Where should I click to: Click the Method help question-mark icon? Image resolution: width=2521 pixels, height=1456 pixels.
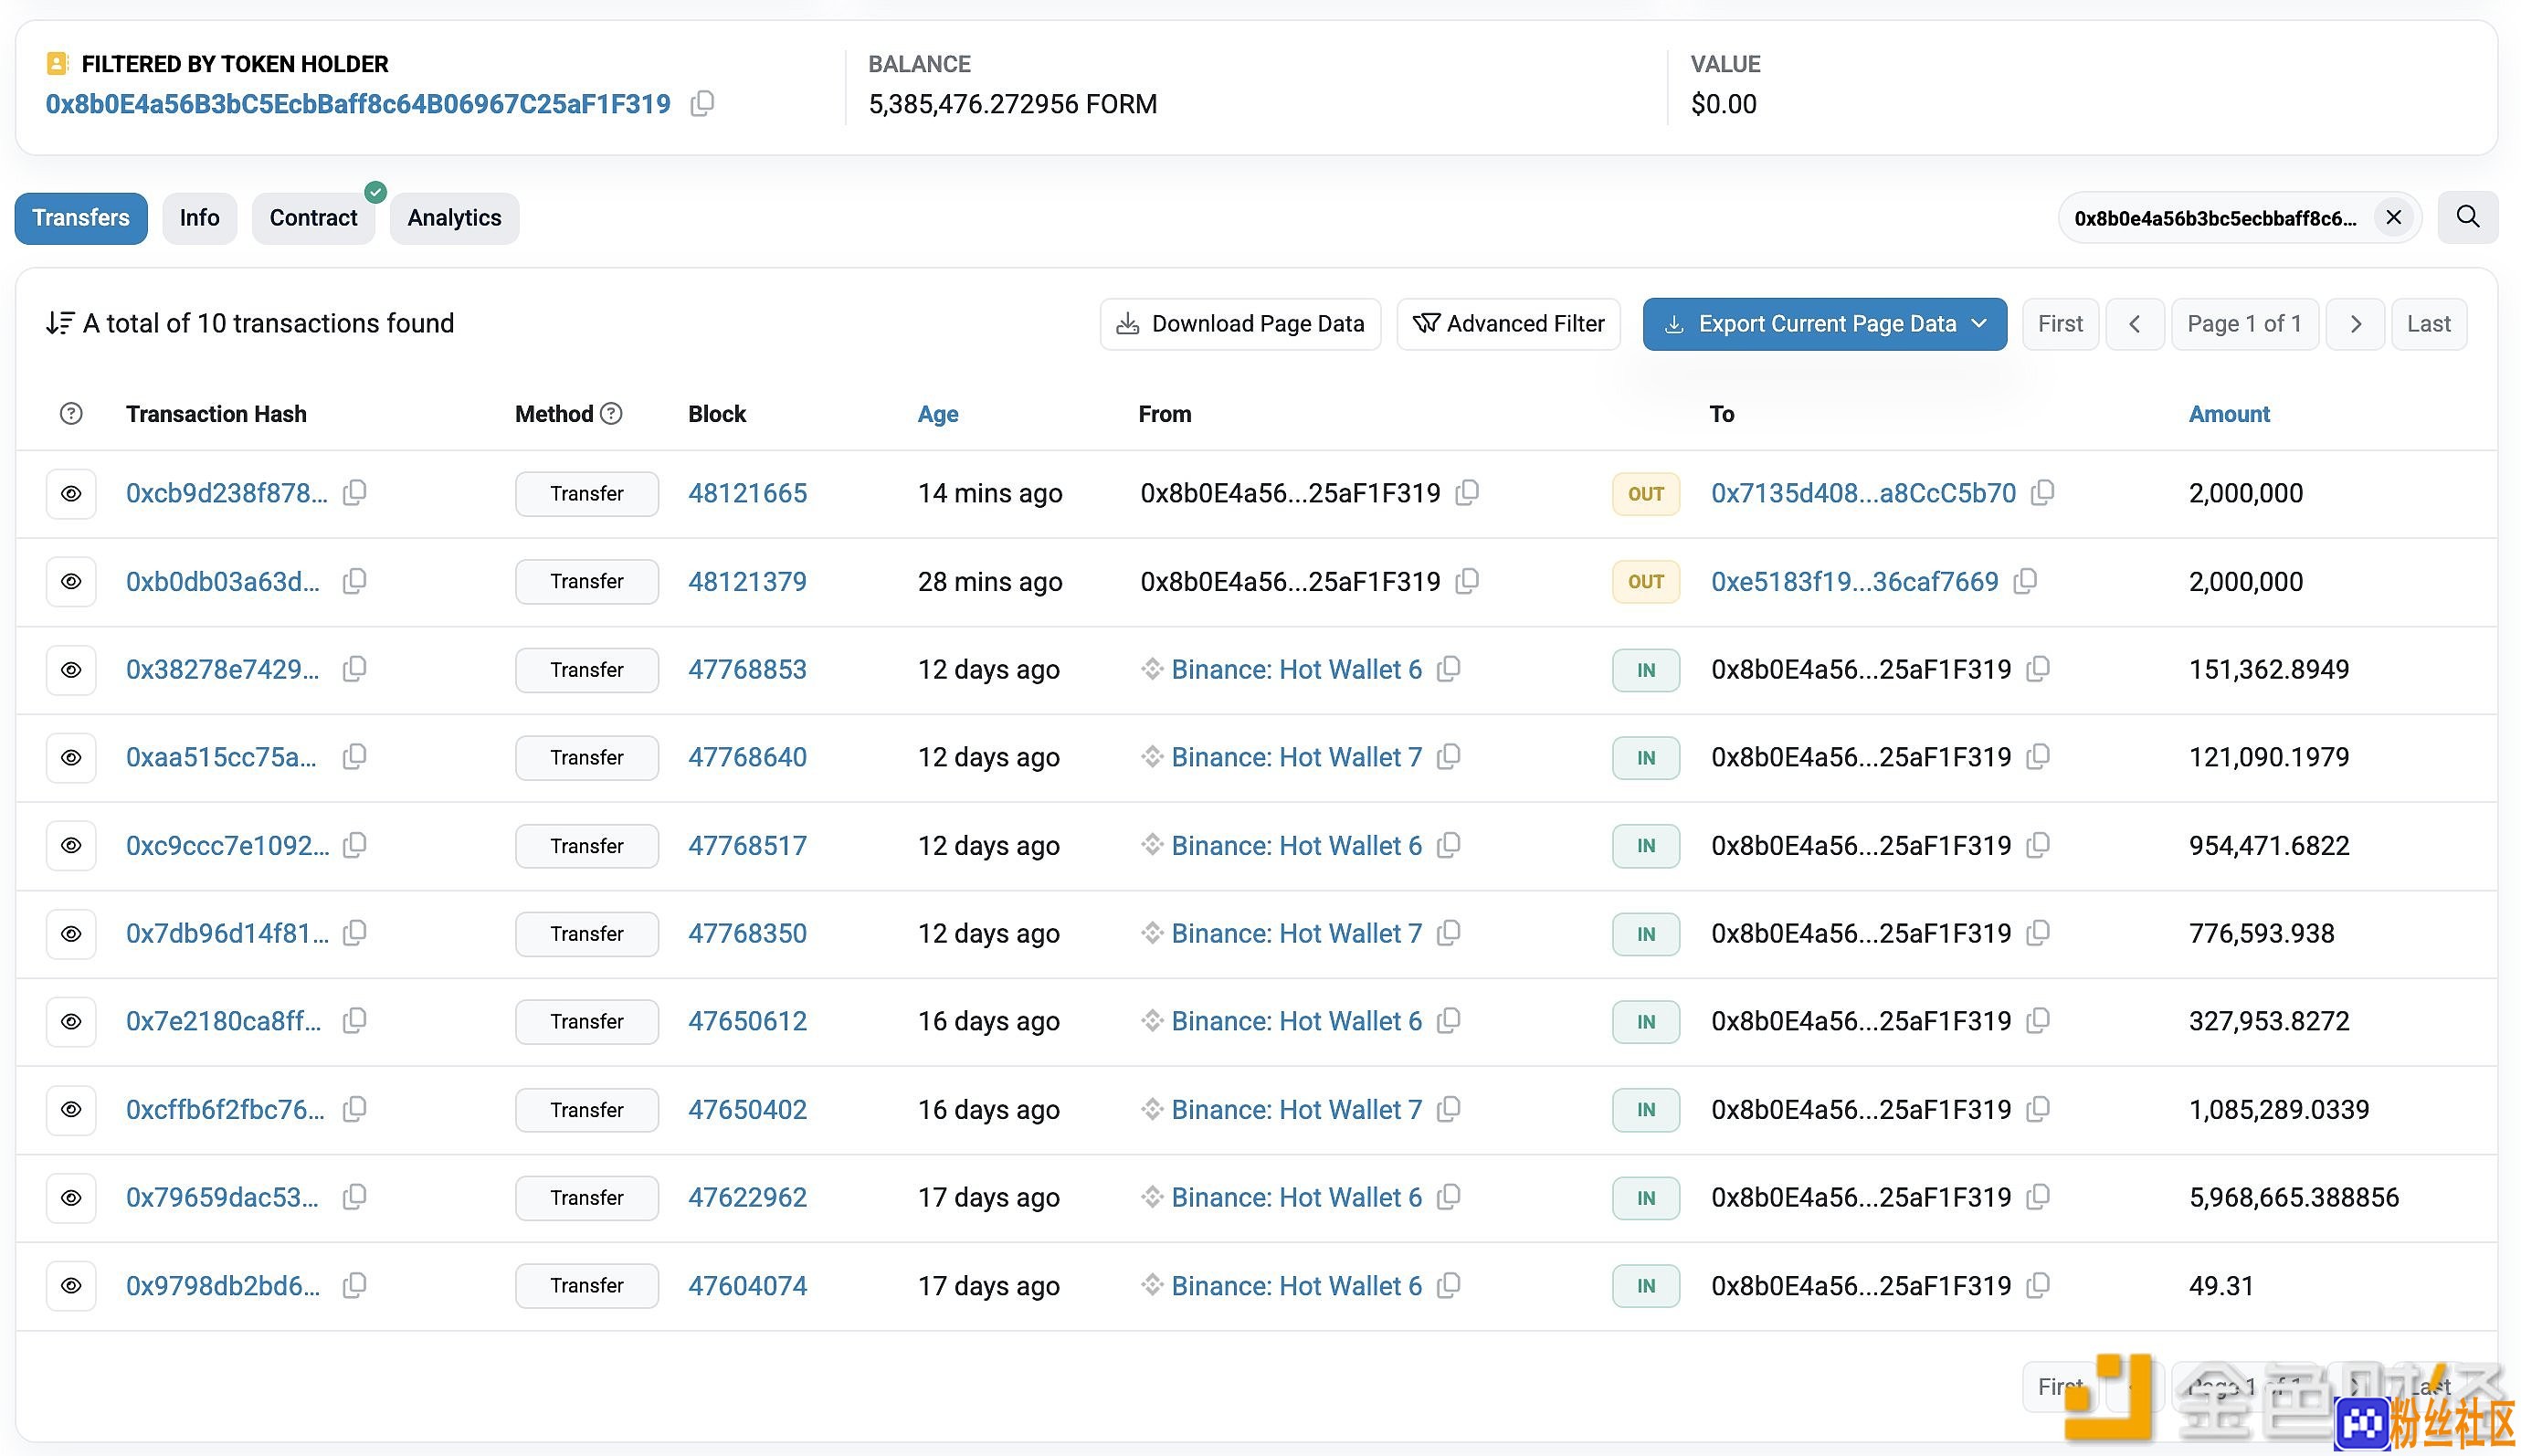pyautogui.click(x=611, y=413)
